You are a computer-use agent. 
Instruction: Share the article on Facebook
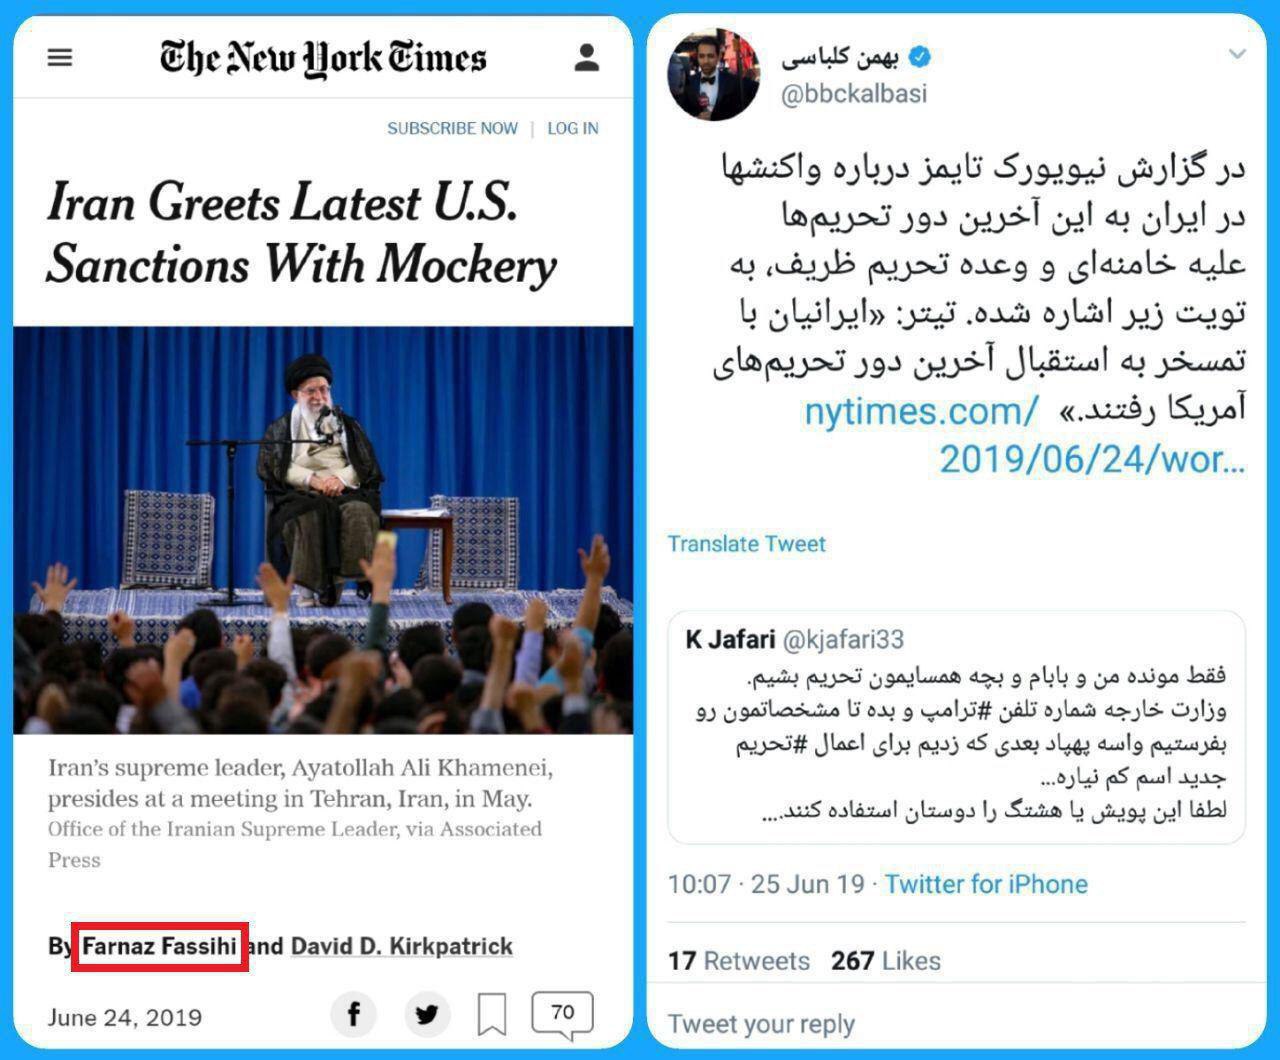[x=354, y=1014]
